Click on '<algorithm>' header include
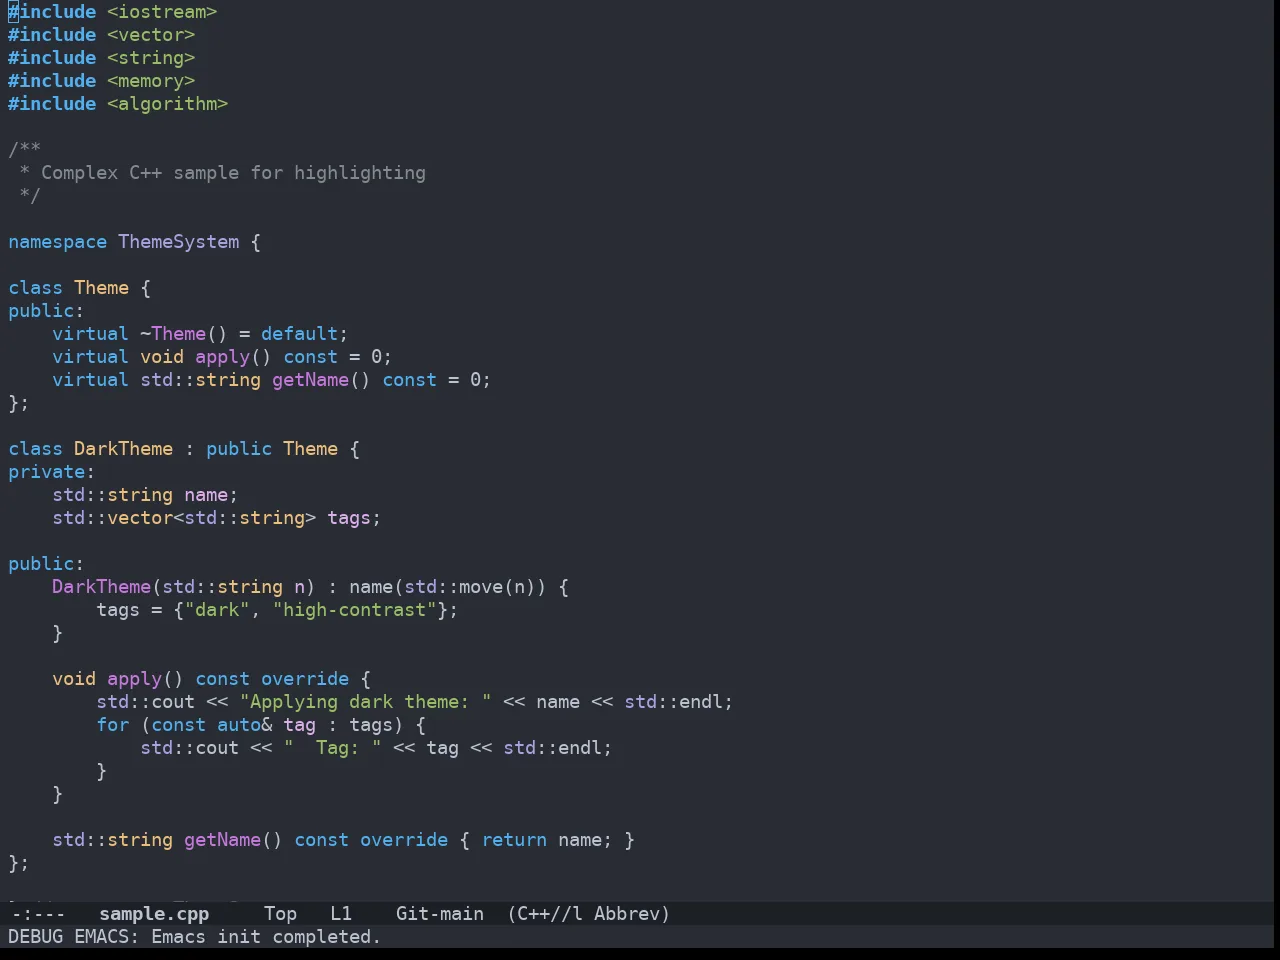The width and height of the screenshot is (1280, 960). click(168, 104)
